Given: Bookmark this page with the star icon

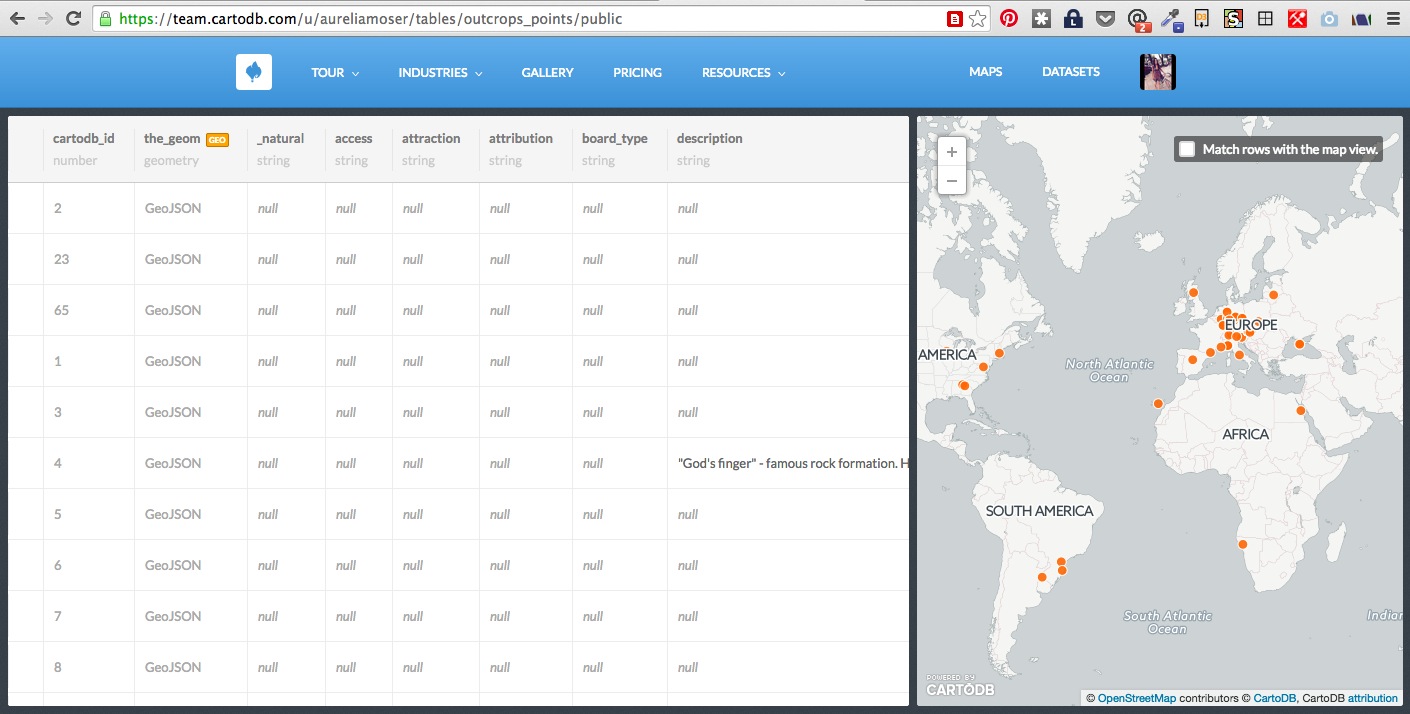Looking at the screenshot, I should 978,18.
